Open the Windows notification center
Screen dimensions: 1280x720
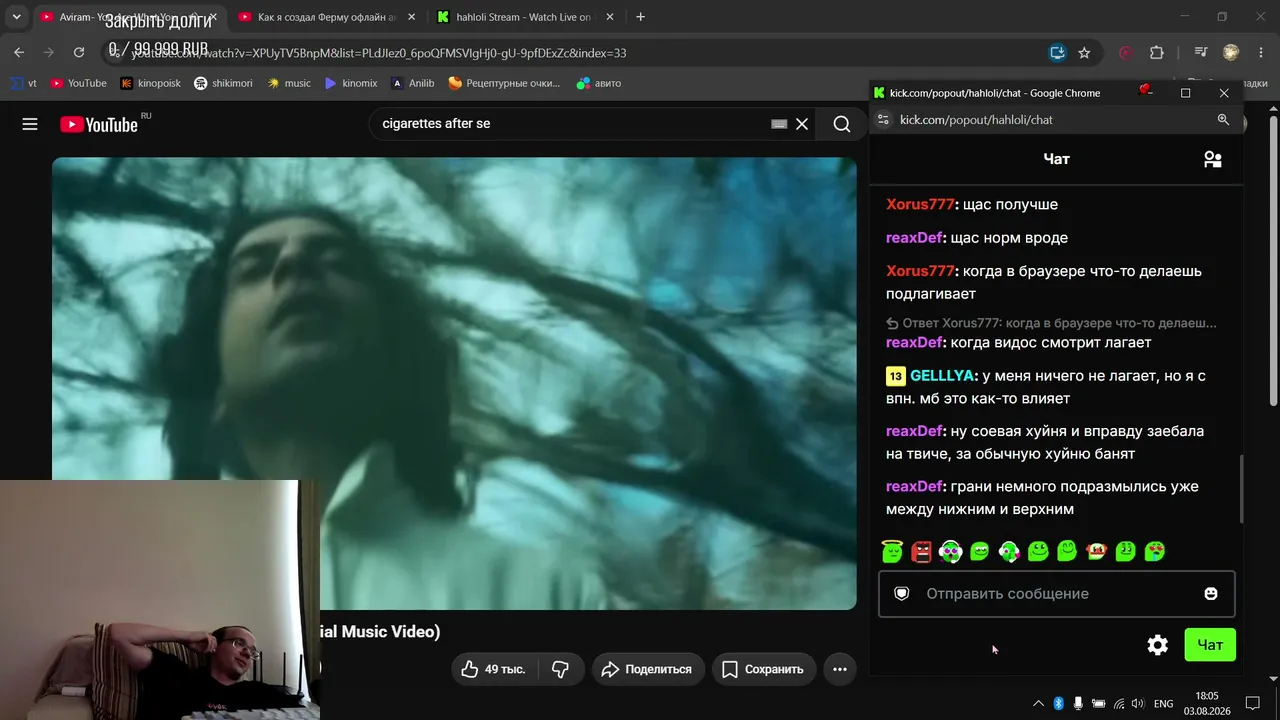(1252, 703)
